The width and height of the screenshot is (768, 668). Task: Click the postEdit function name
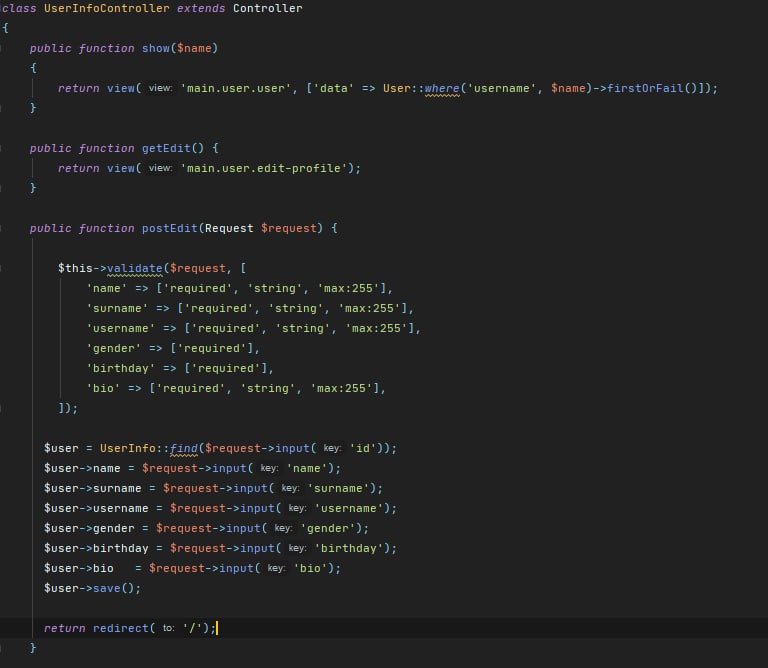[x=169, y=229]
